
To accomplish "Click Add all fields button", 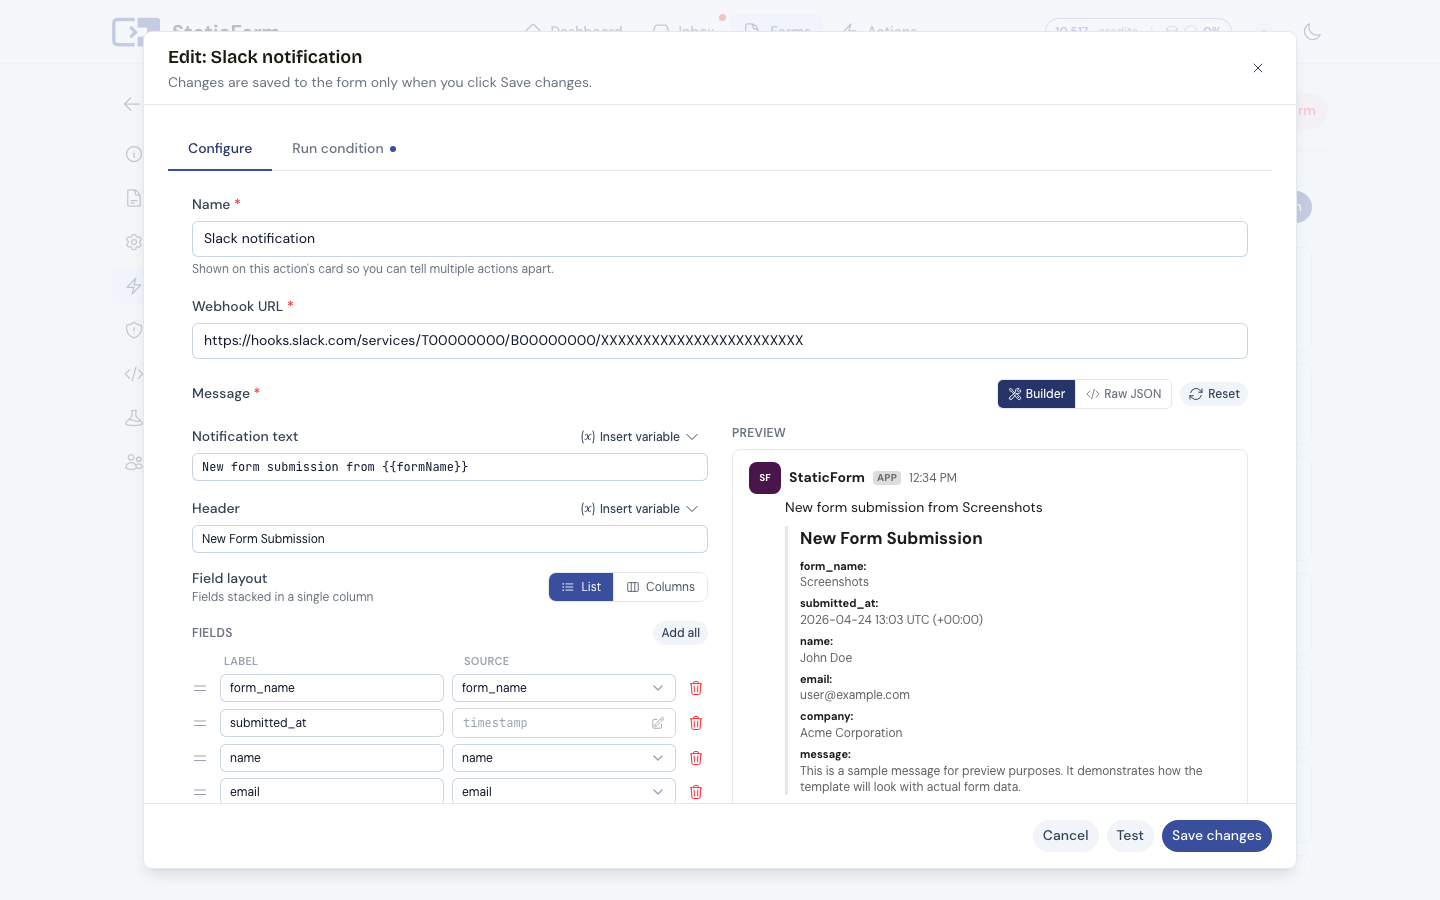I will [x=680, y=633].
